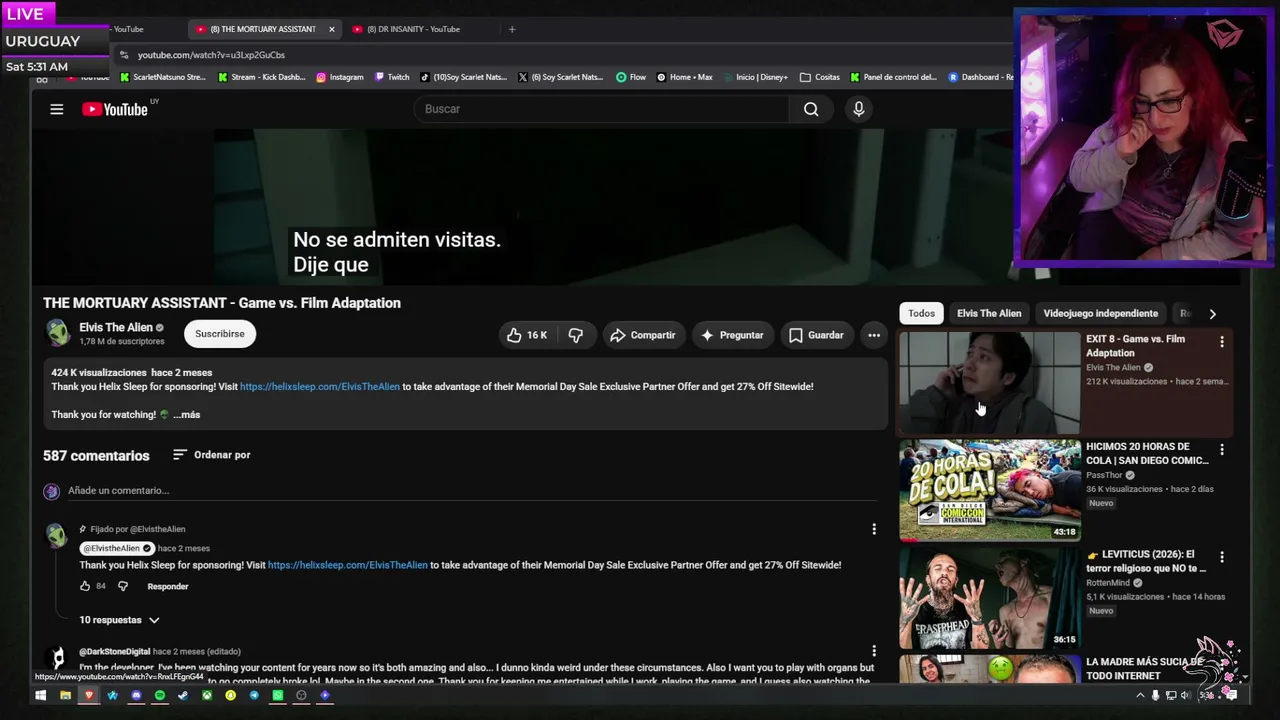
Task: Open the Cositas bookmarks folder
Action: click(820, 77)
